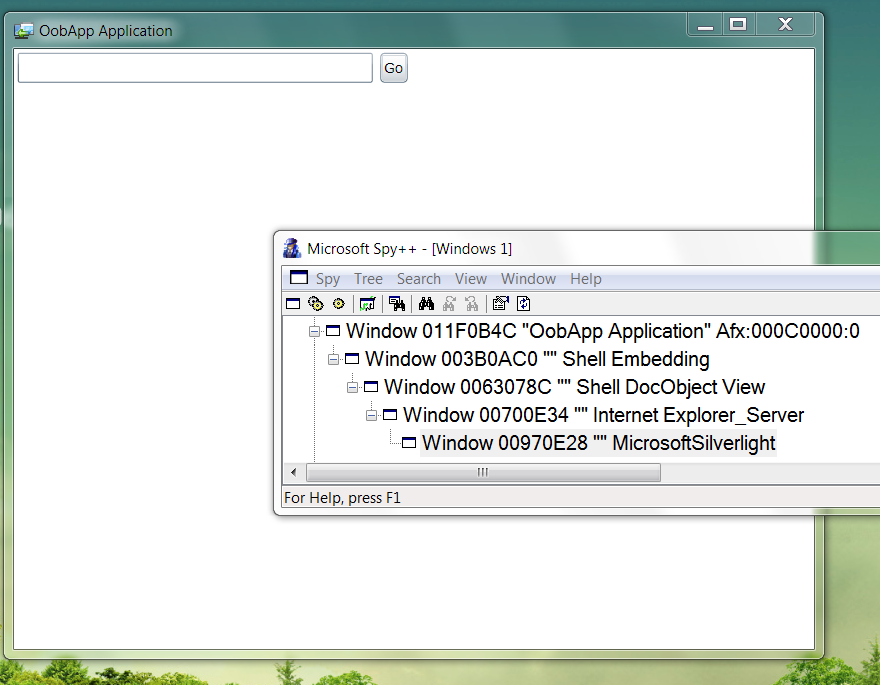This screenshot has width=880, height=685.
Task: Click the Spy++ title bar application icon
Action: (292, 248)
